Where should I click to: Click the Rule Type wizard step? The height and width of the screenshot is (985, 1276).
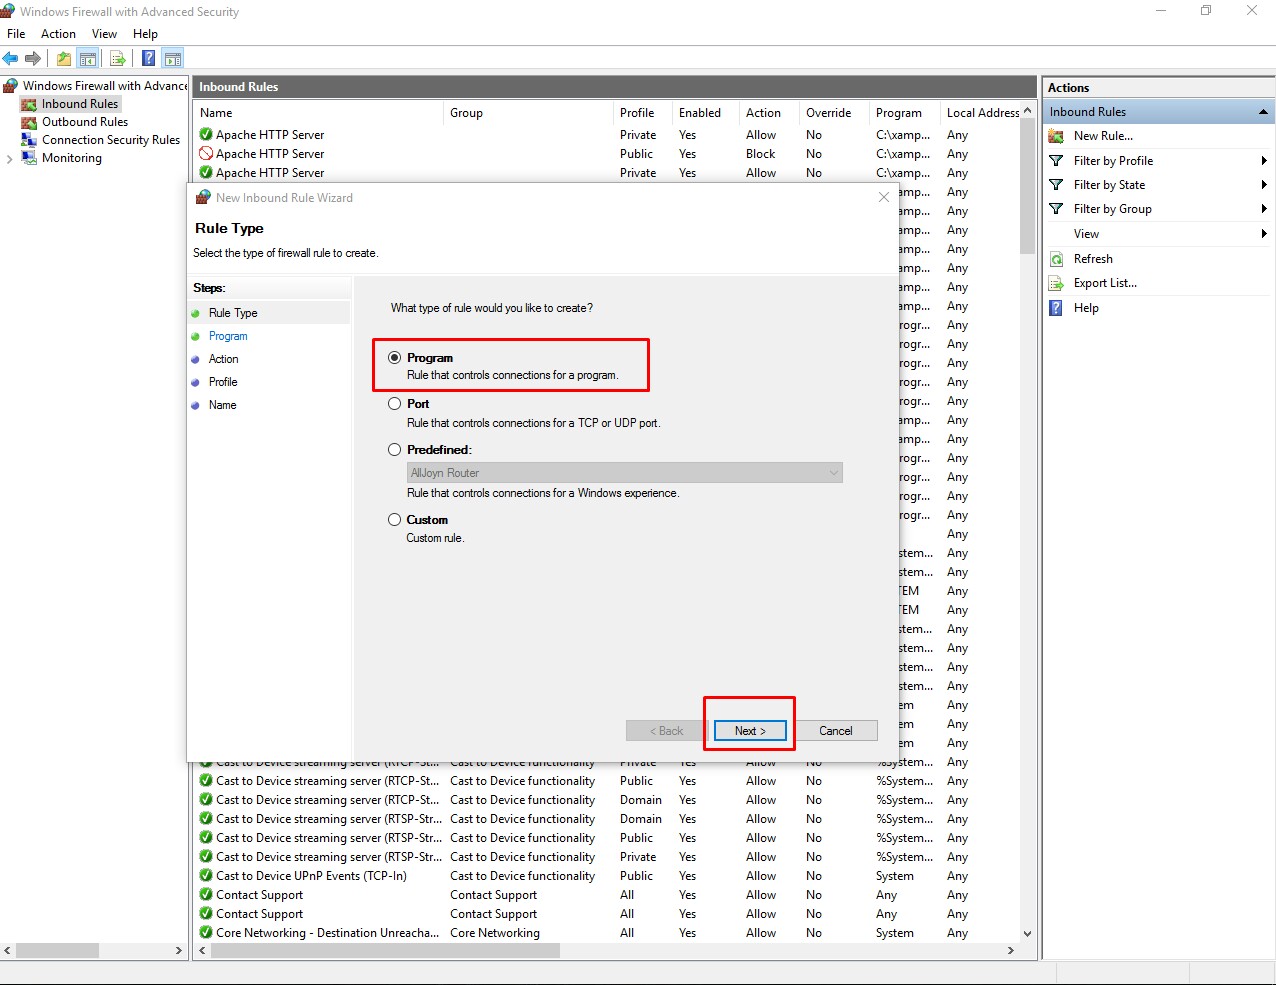[x=233, y=313]
